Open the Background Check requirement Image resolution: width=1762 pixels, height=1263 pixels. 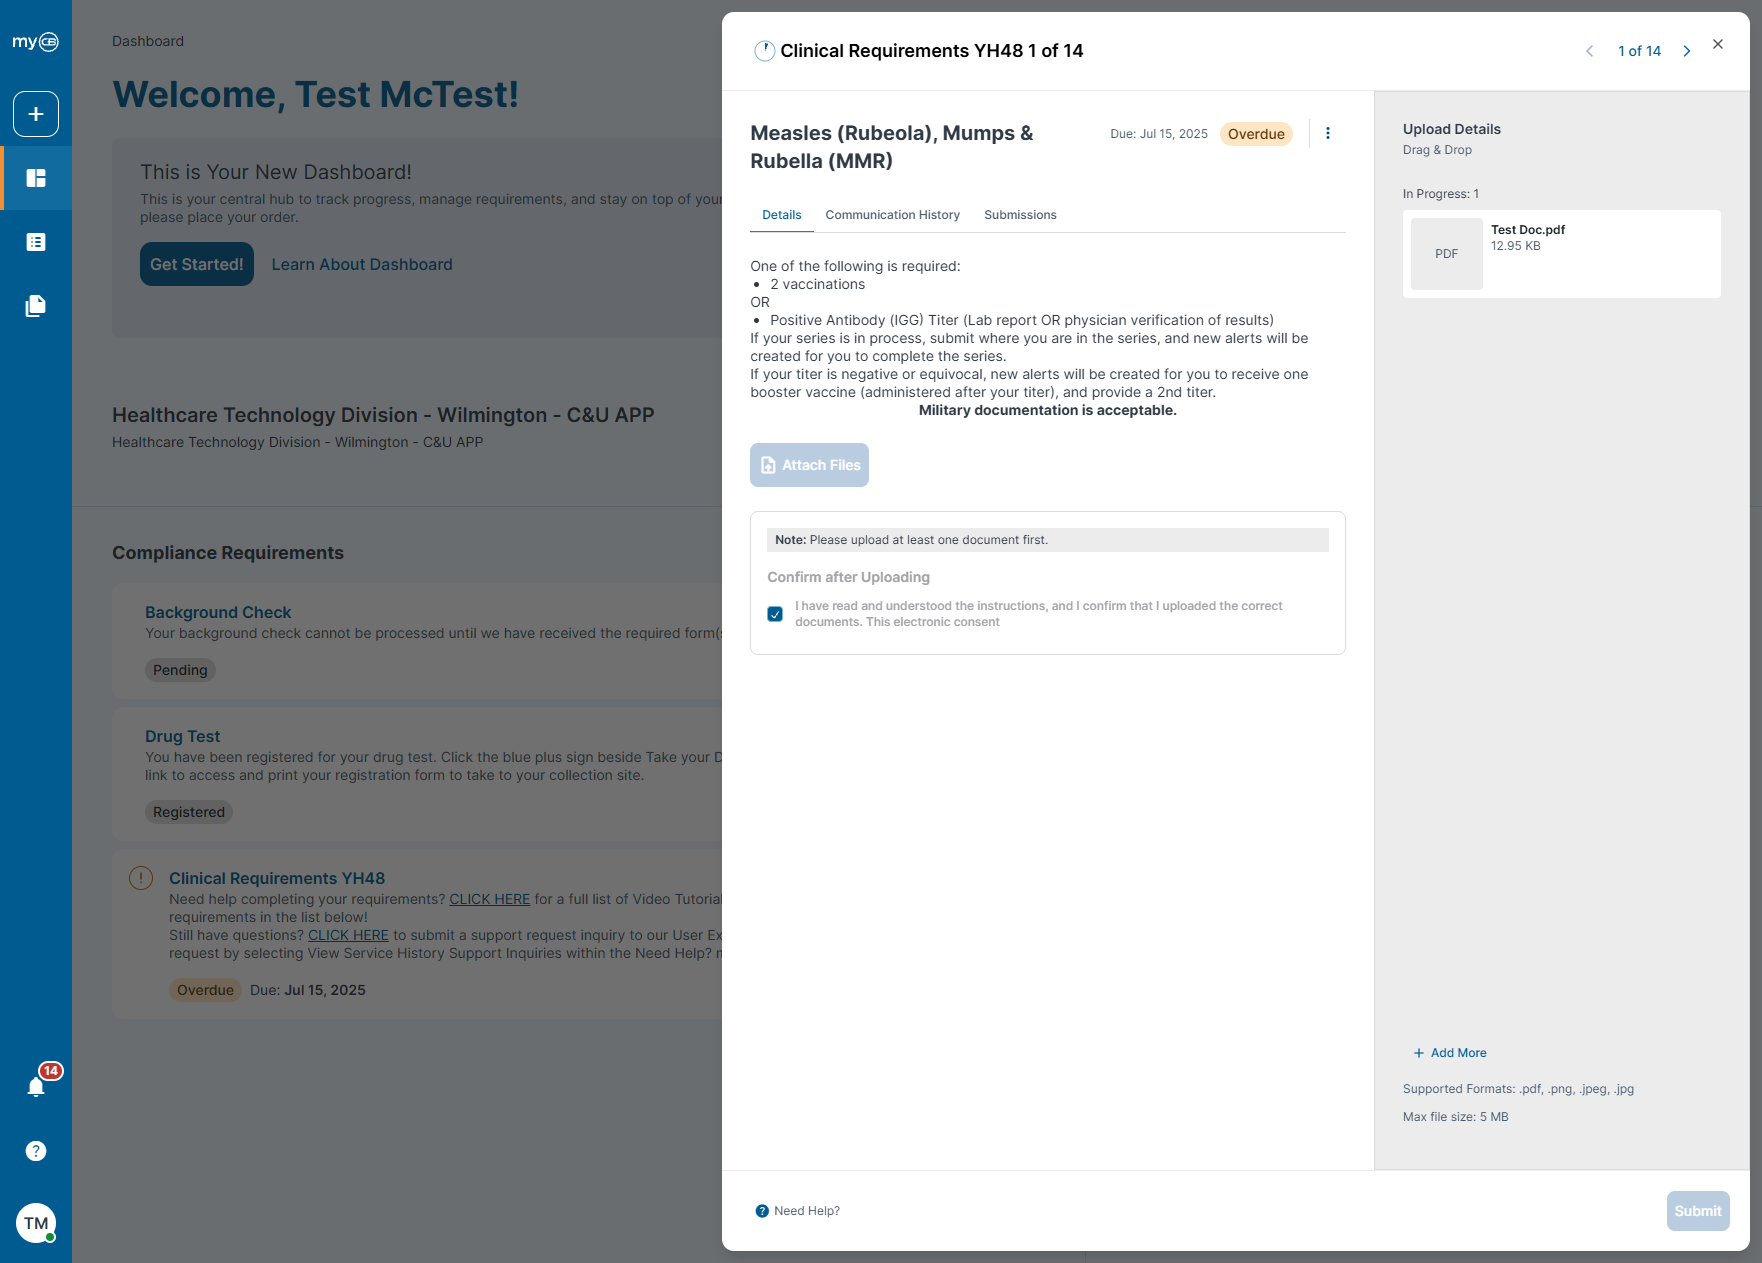coord(218,612)
